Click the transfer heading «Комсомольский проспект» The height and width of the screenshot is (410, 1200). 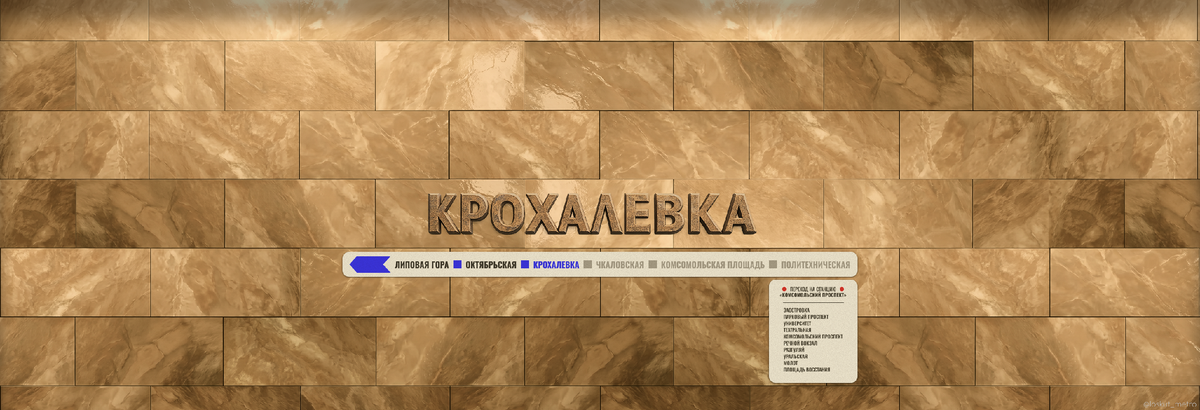point(813,295)
